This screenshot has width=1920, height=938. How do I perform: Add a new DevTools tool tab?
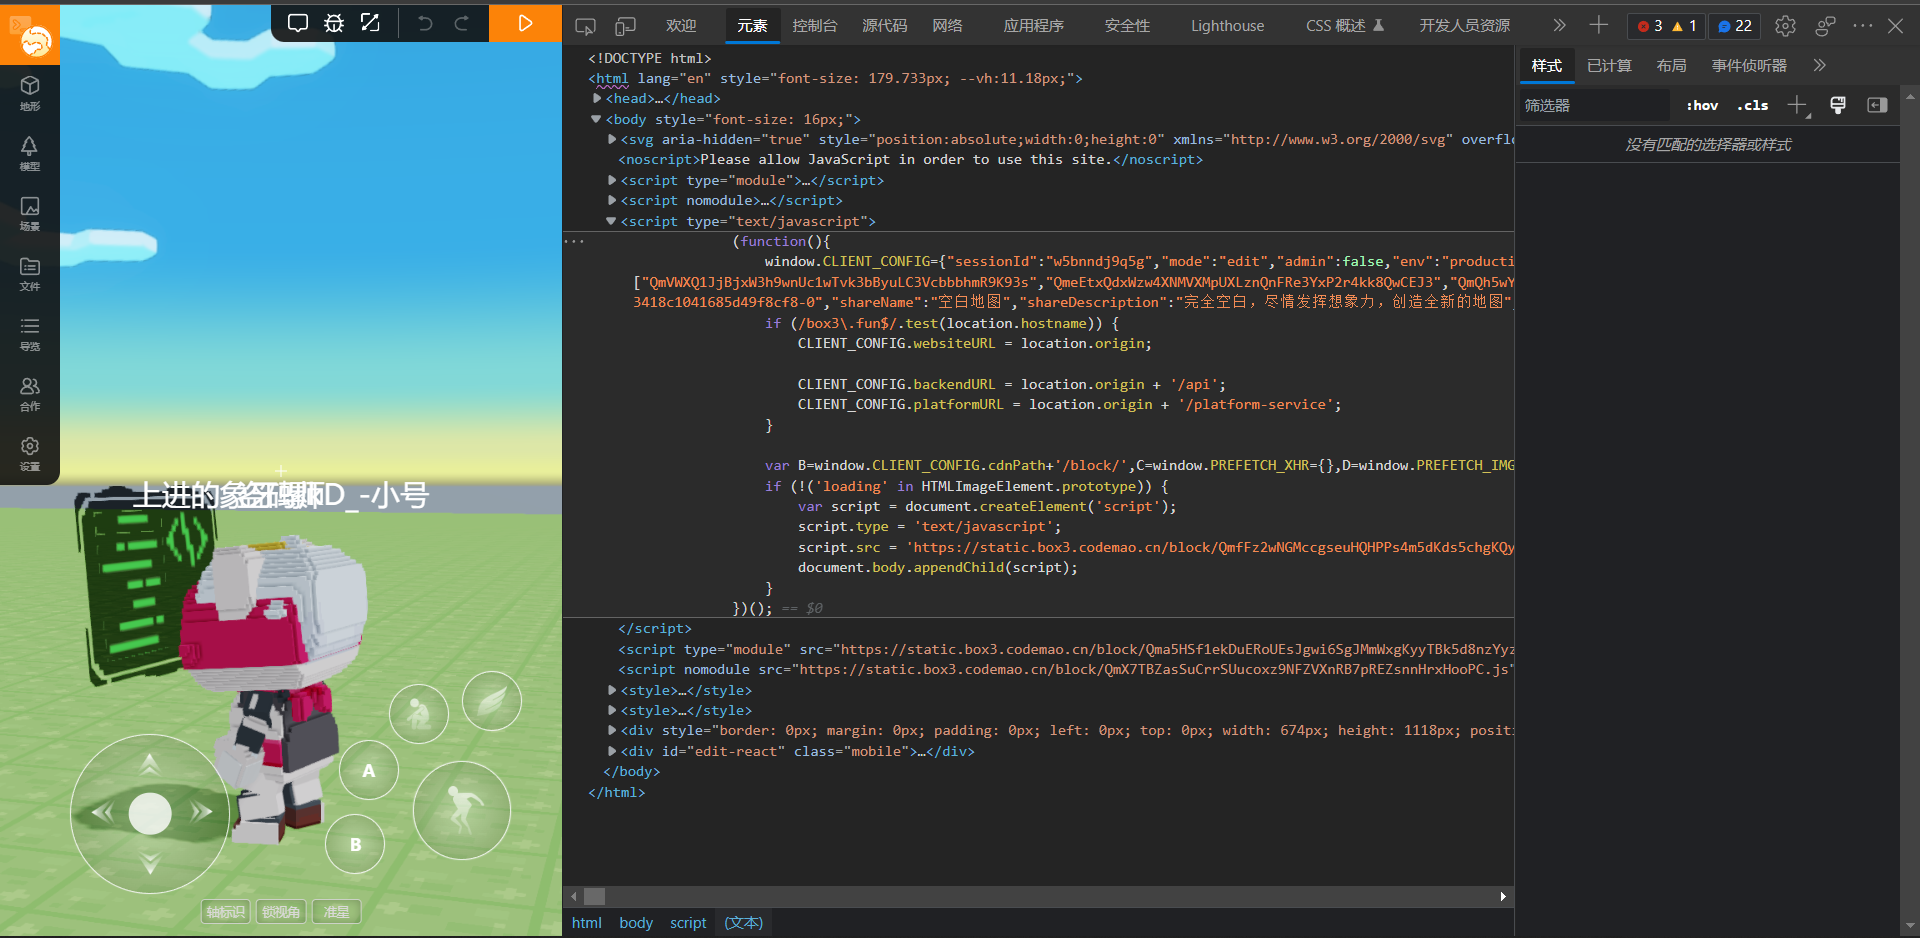(x=1598, y=26)
